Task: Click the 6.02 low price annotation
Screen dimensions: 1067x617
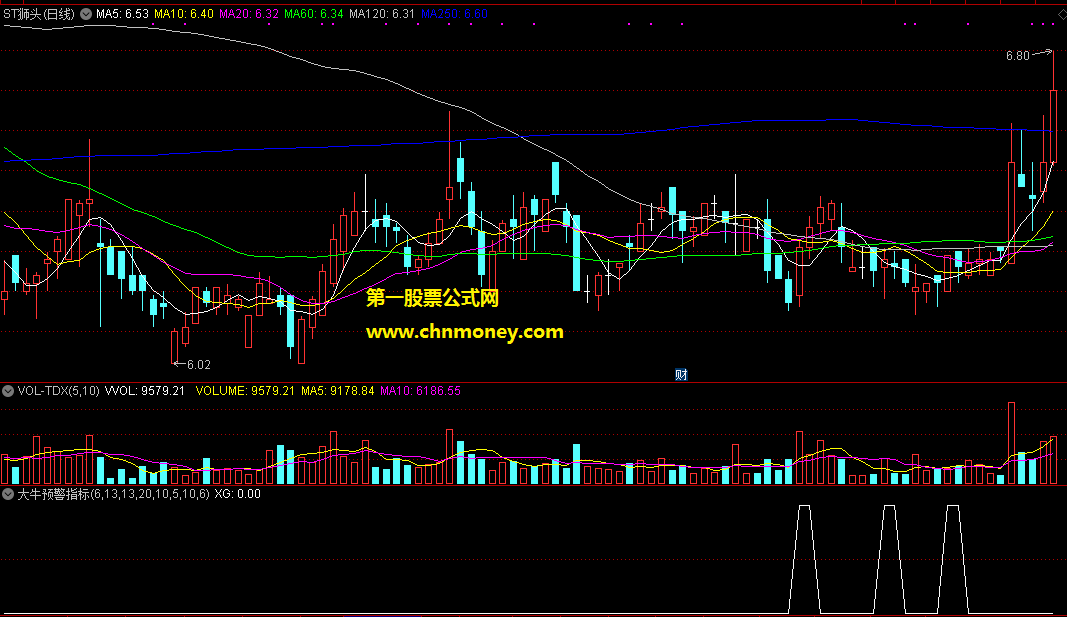Action: point(199,365)
